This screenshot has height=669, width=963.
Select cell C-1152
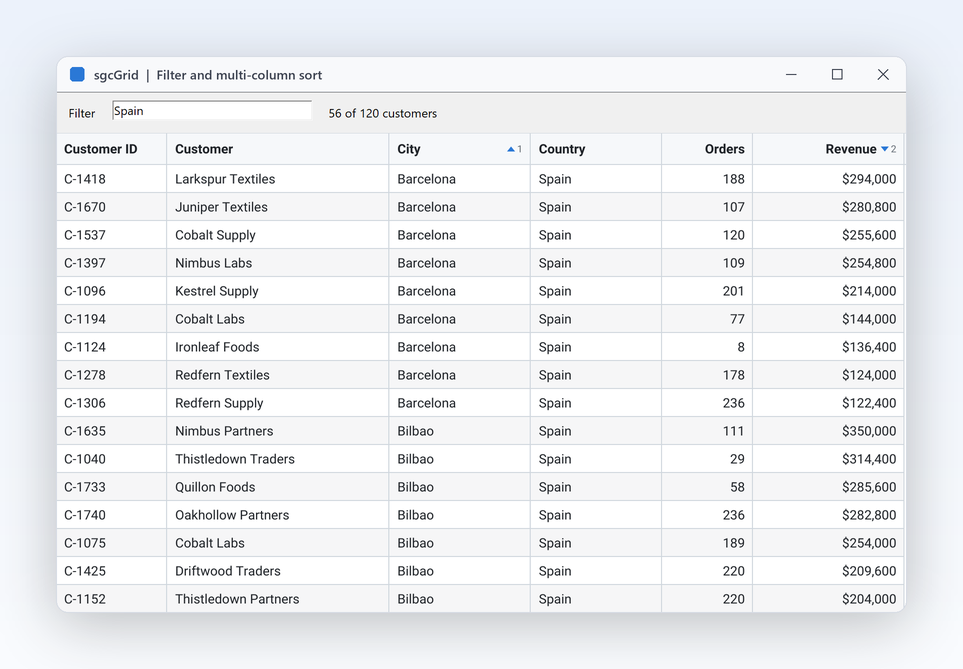[x=112, y=599]
